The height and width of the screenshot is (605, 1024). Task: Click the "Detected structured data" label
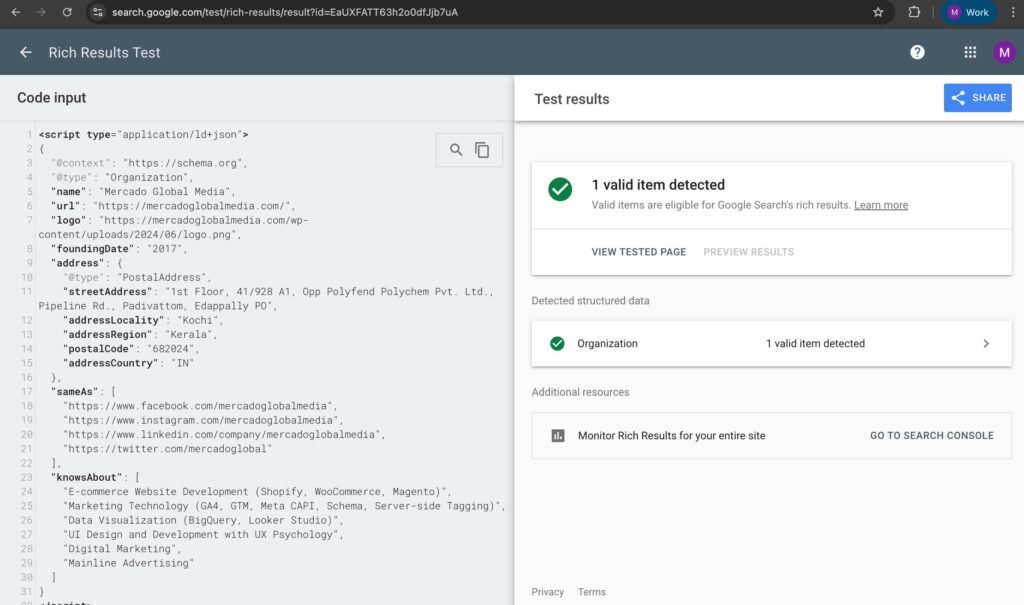590,301
